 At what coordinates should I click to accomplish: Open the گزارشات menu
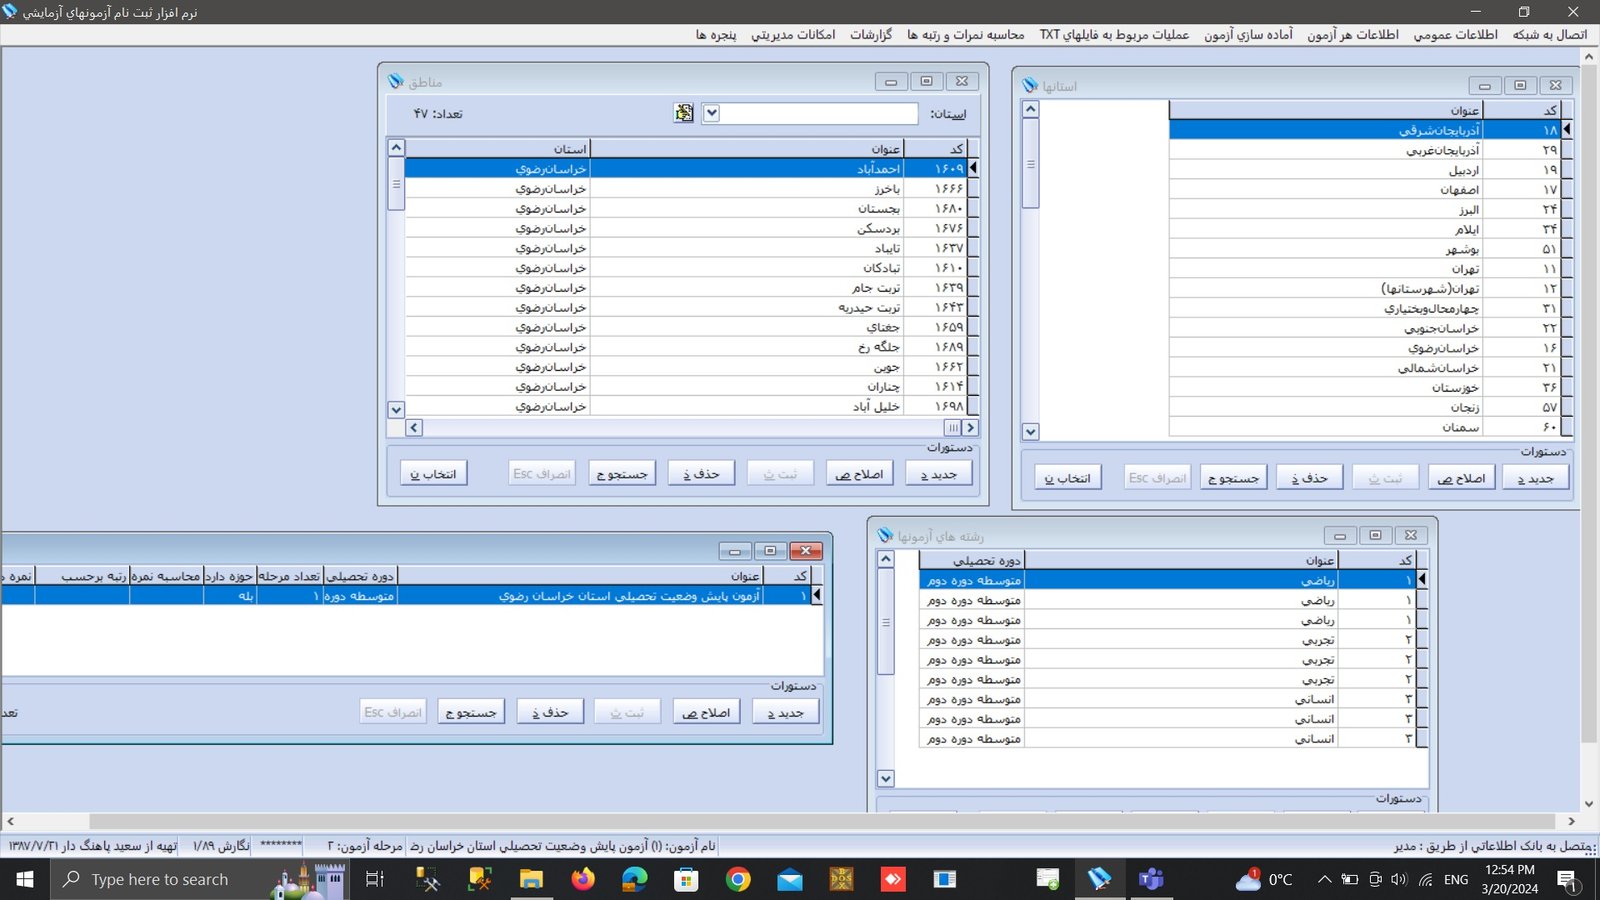click(871, 34)
